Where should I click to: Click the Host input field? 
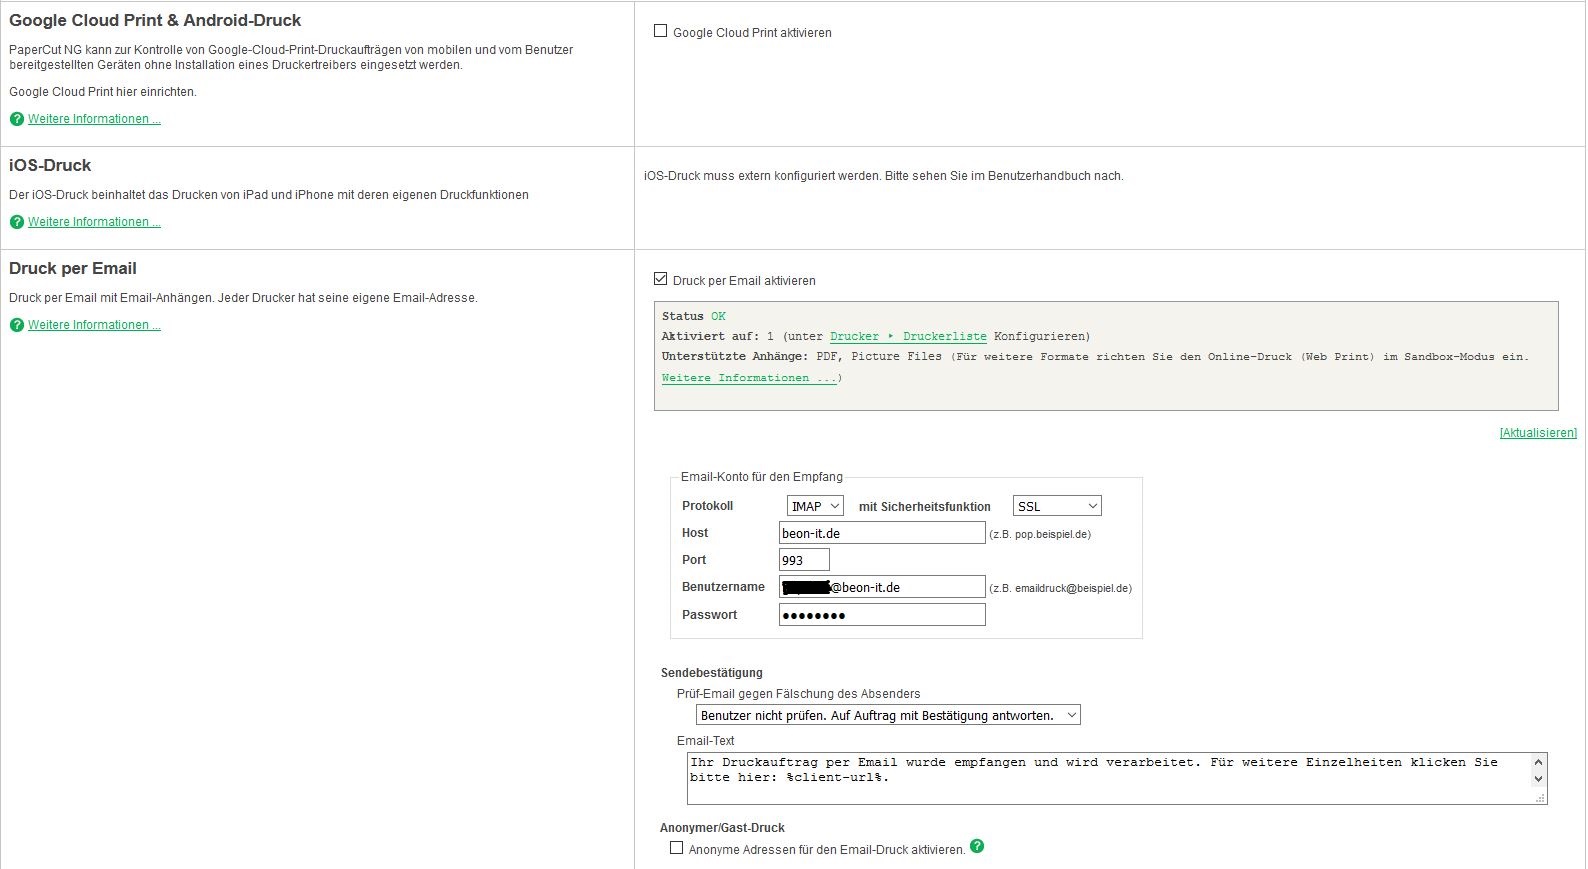pyautogui.click(x=882, y=533)
